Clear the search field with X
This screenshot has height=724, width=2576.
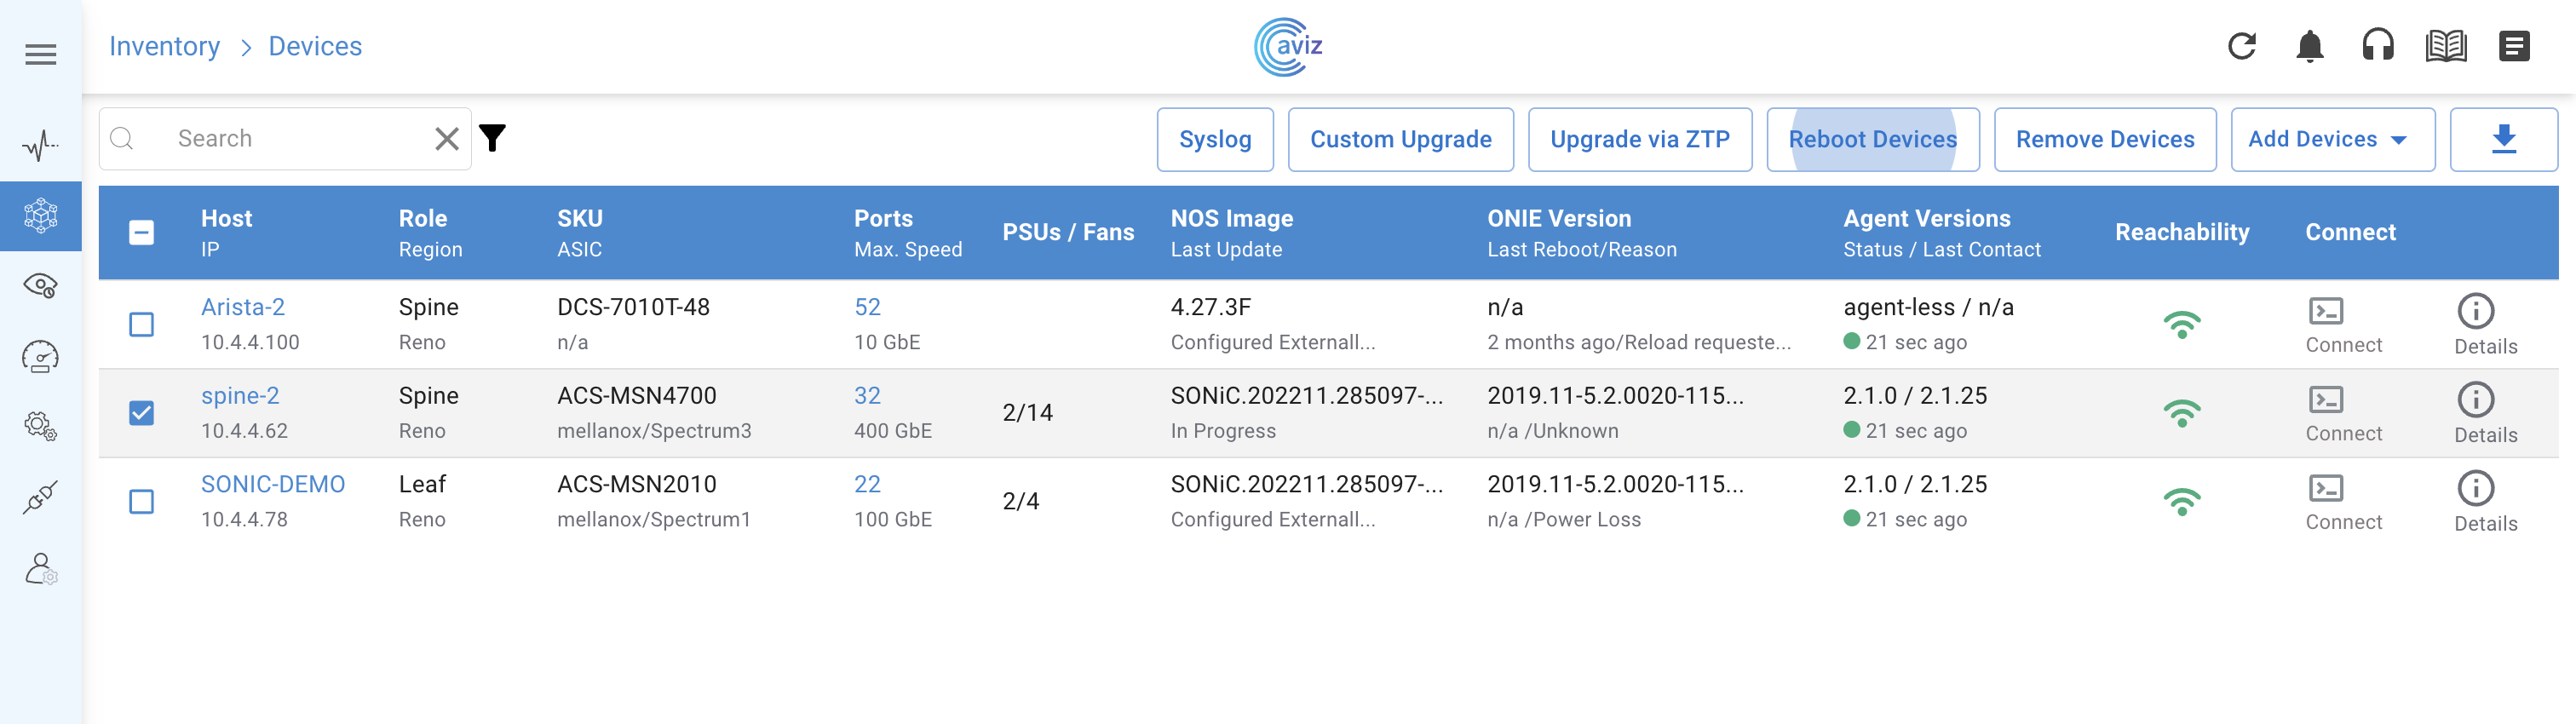click(447, 139)
